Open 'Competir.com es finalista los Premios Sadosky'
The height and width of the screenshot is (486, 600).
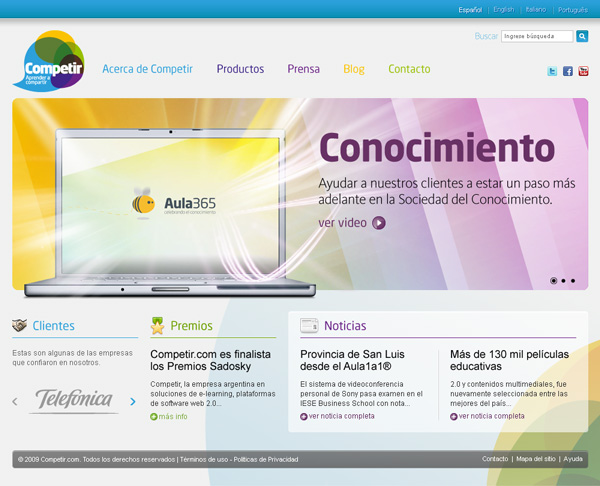210,360
